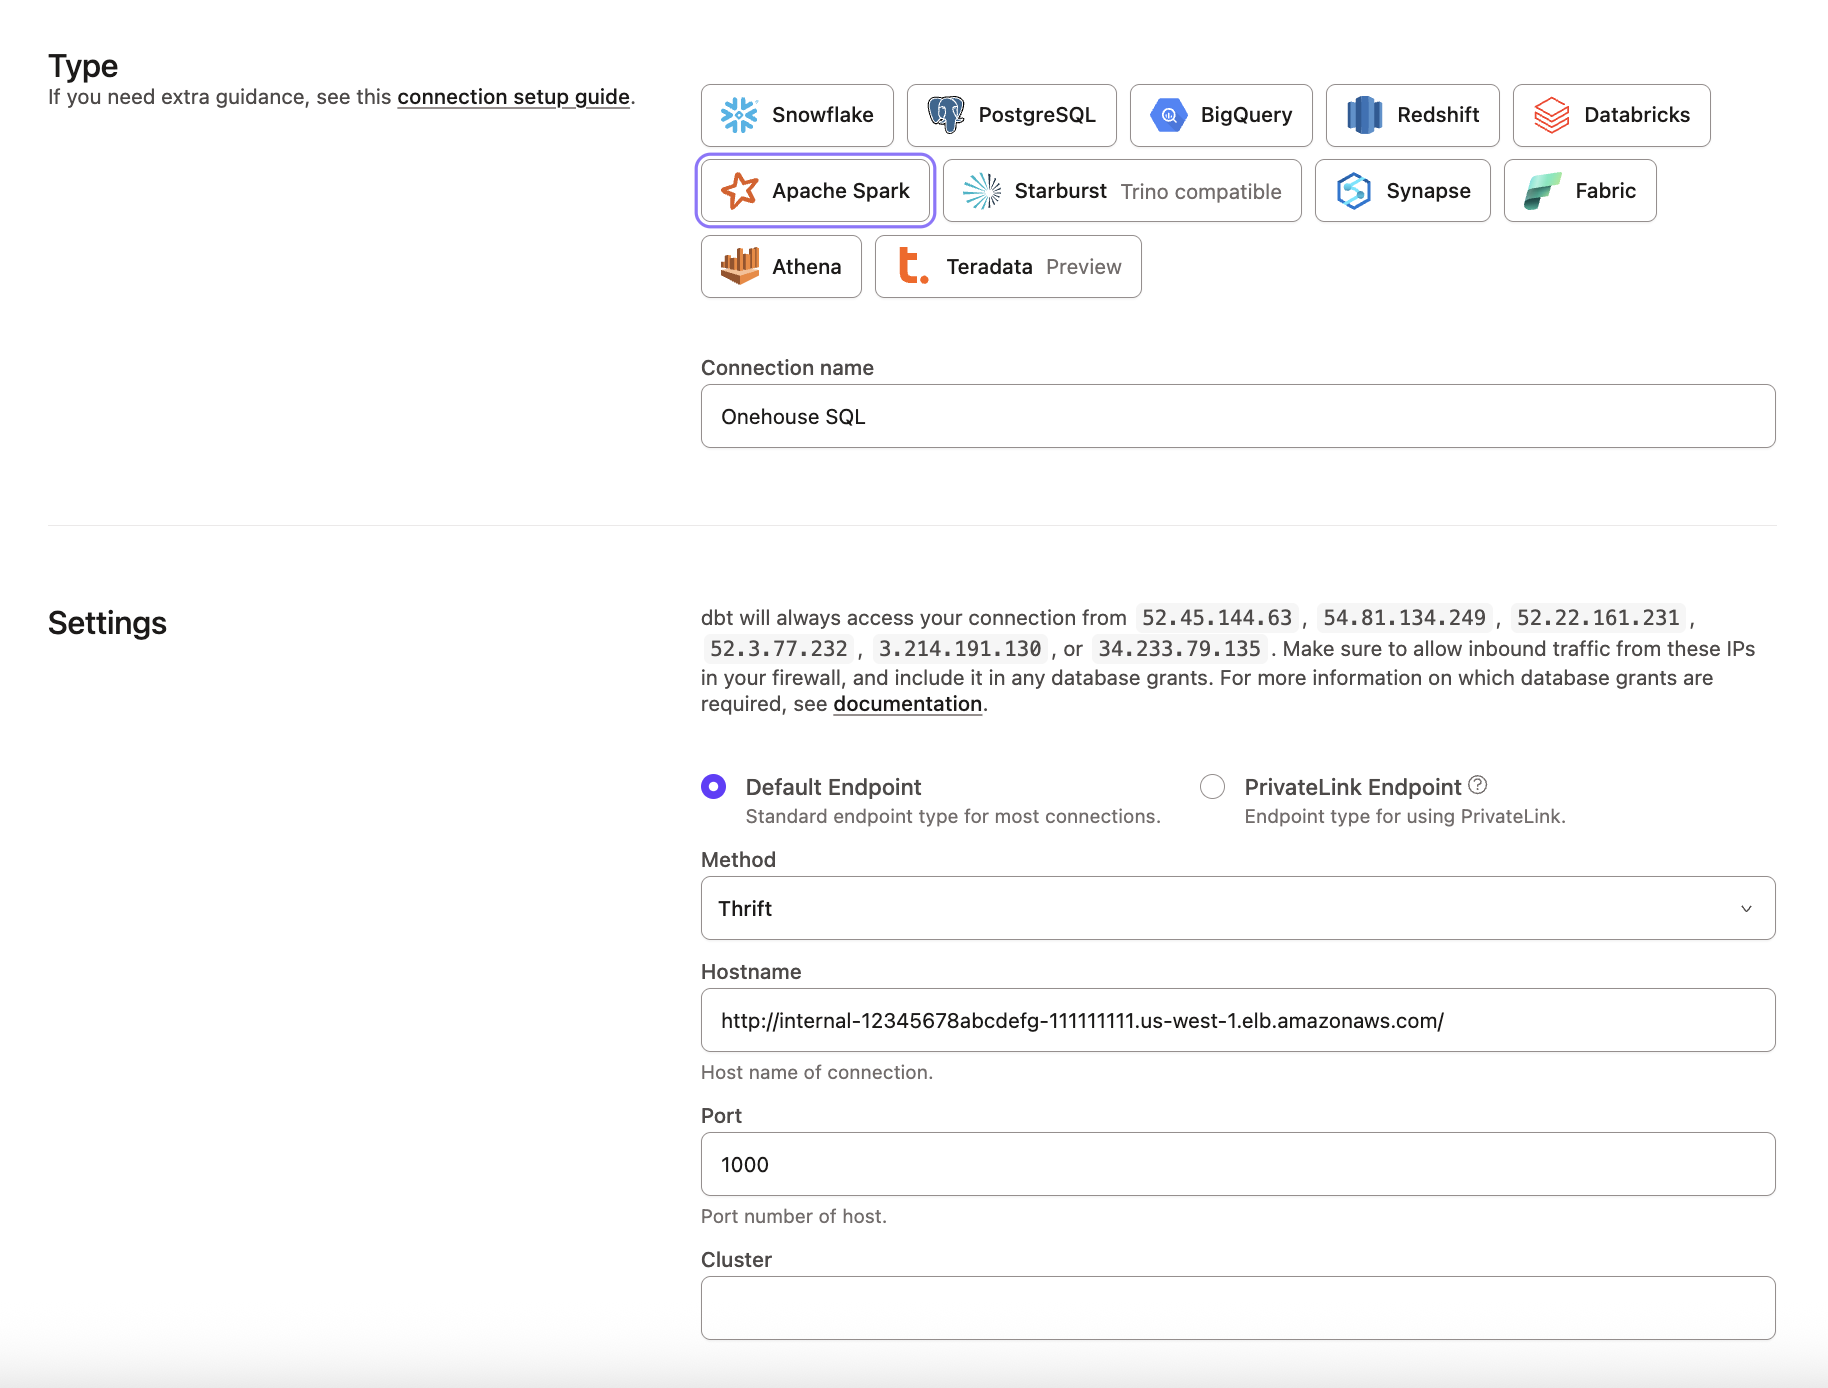Pick the Redshift logo icon
This screenshot has height=1388, width=1828.
tap(1364, 115)
